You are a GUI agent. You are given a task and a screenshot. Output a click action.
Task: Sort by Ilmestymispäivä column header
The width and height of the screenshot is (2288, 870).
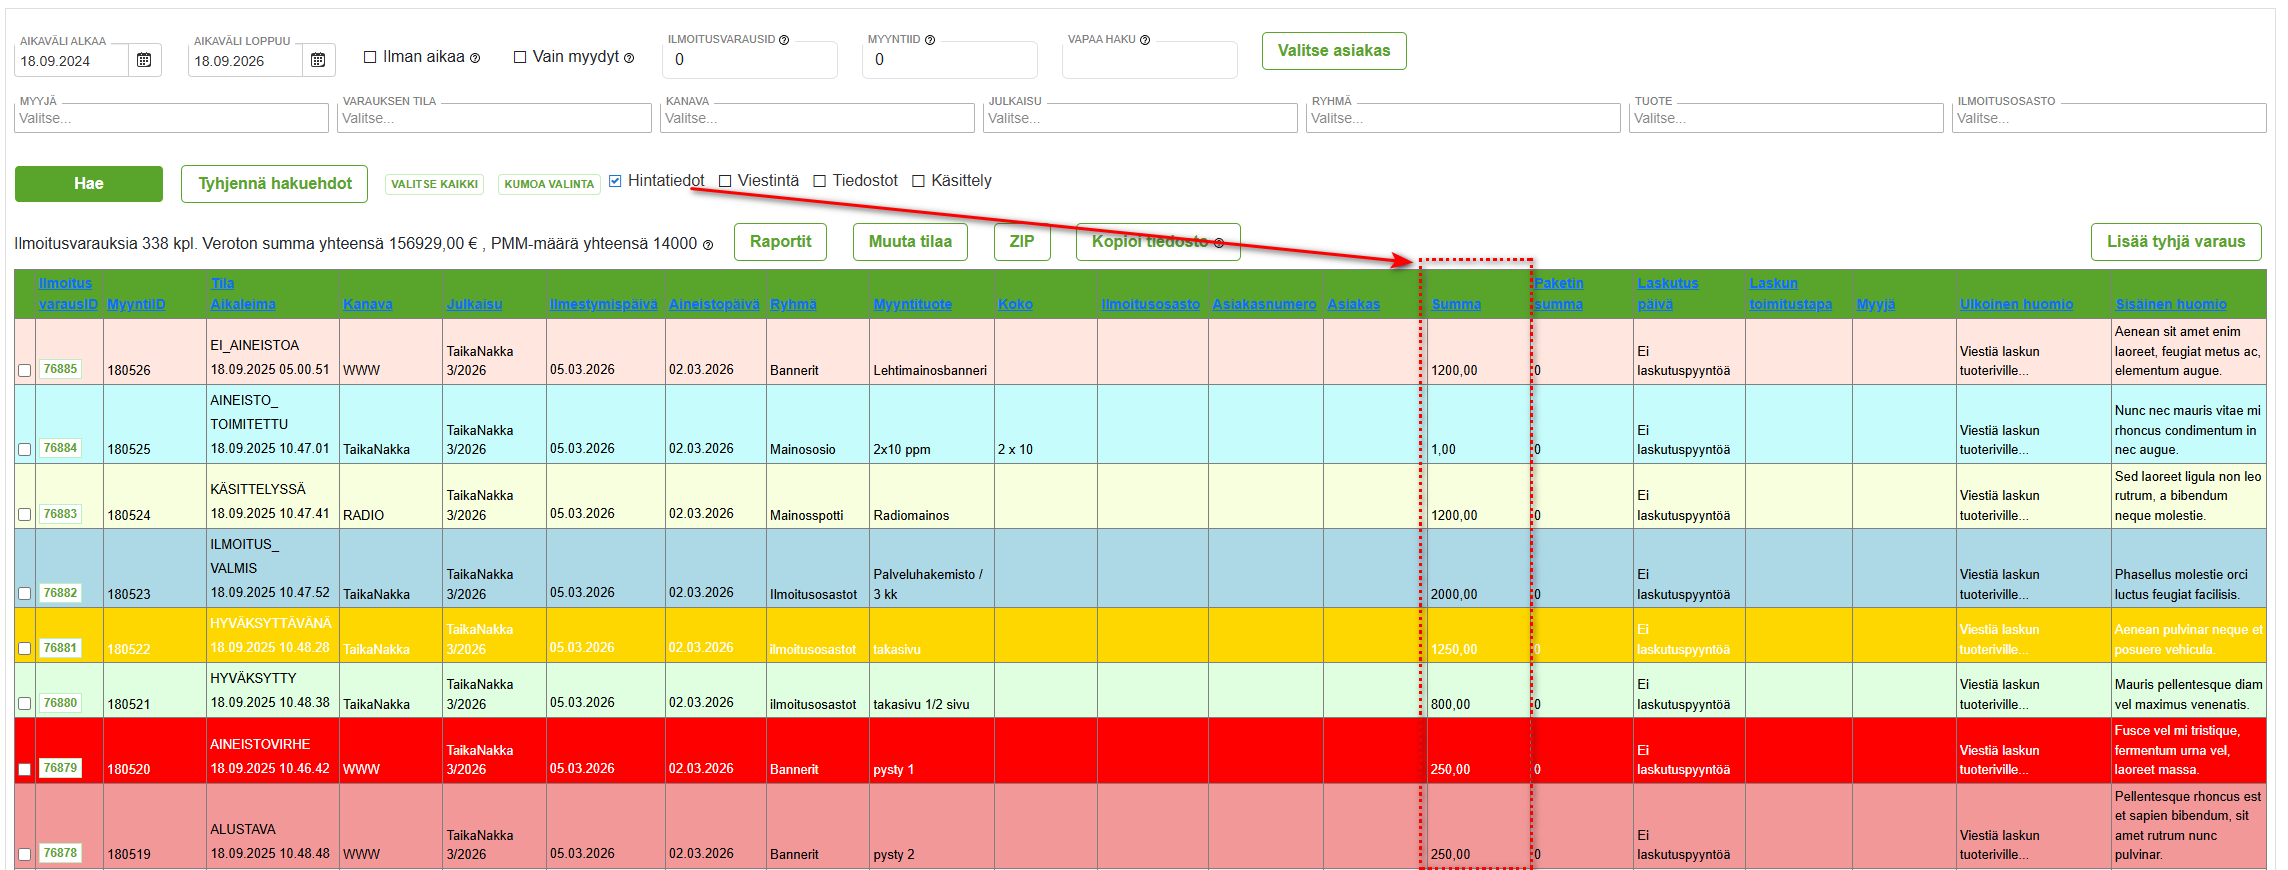pos(603,304)
